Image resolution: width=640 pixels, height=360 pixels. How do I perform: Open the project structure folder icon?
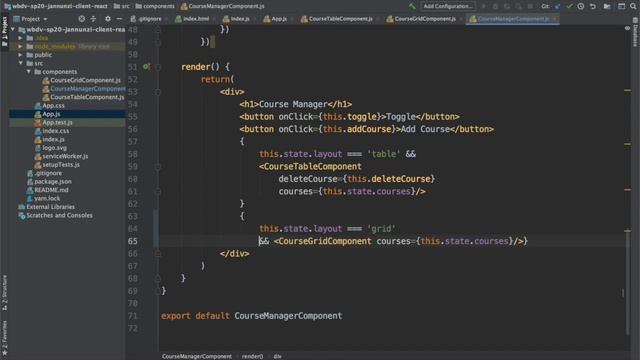point(607,6)
